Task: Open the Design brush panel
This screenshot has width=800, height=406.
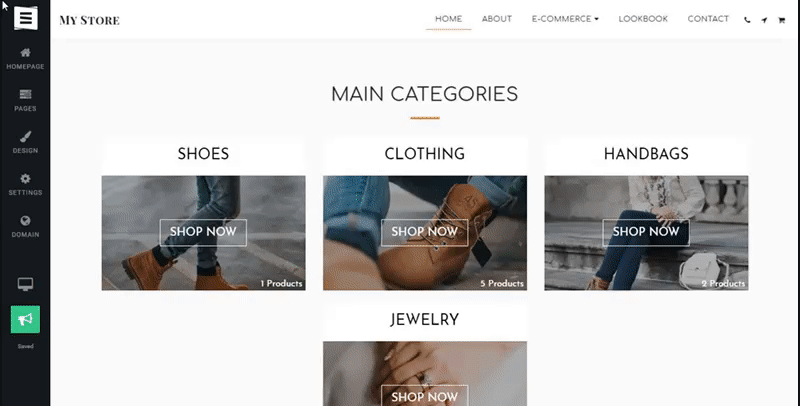Action: [x=25, y=142]
